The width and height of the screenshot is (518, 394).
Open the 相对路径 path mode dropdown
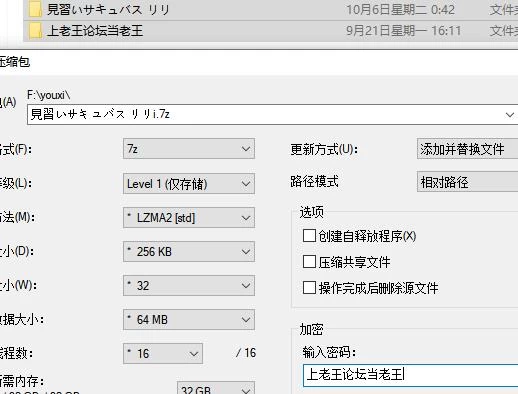click(x=467, y=182)
